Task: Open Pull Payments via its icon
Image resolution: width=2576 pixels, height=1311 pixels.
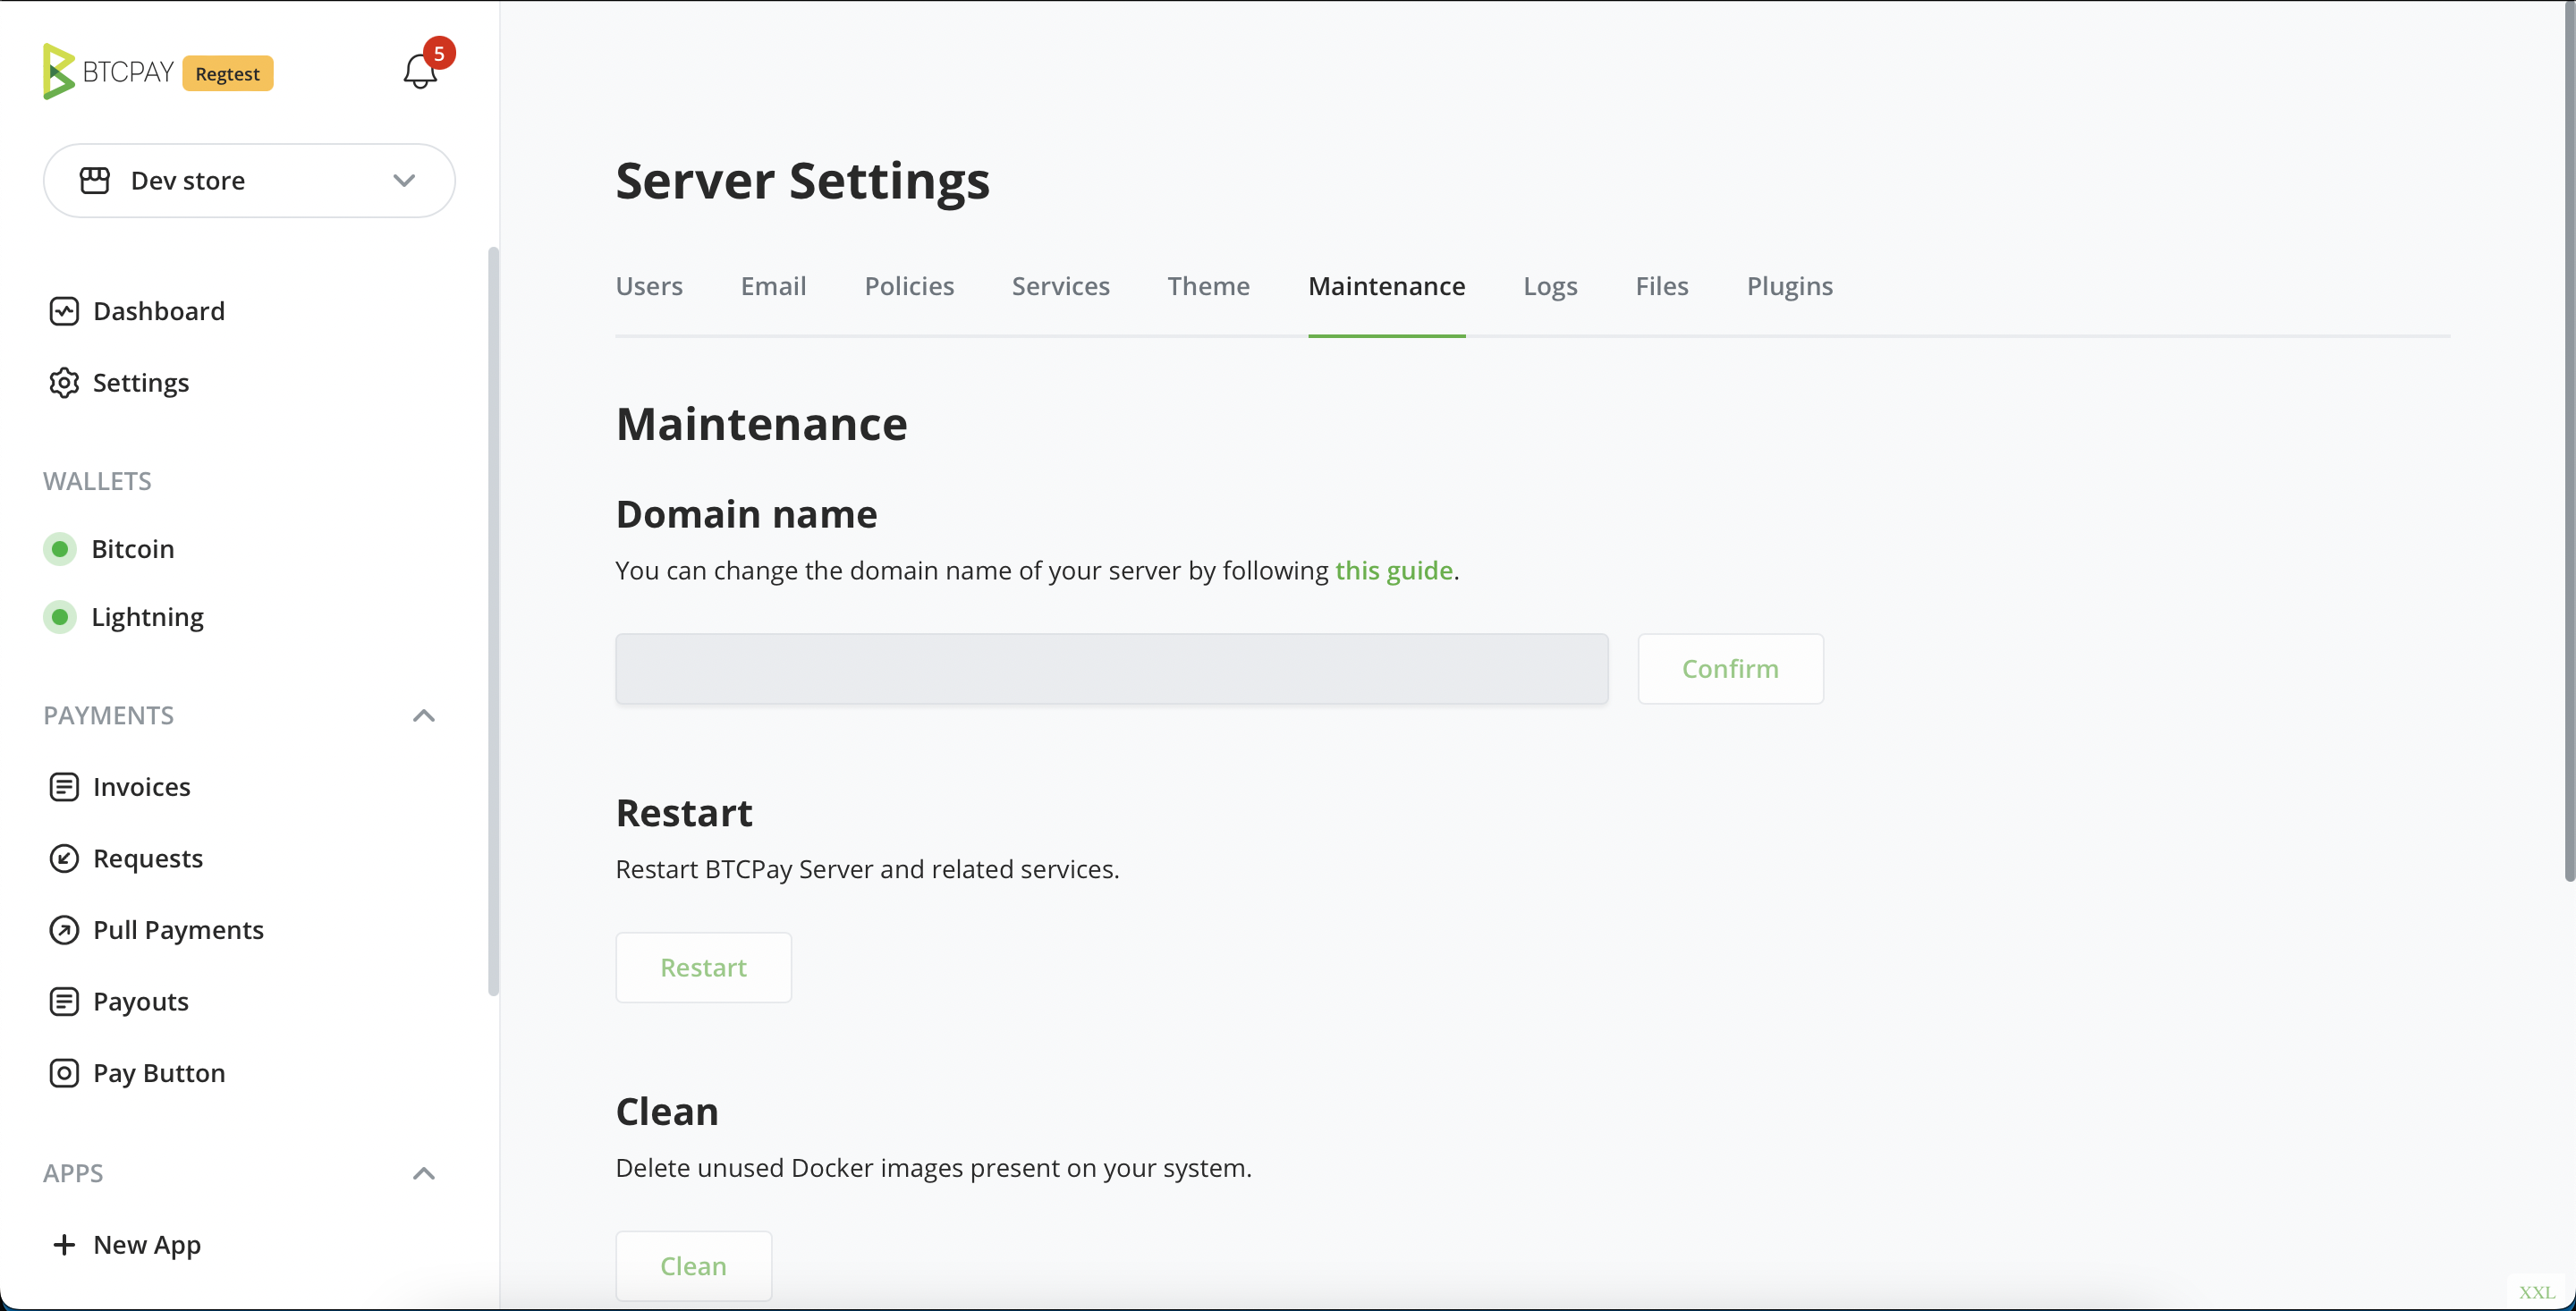Action: (64, 930)
